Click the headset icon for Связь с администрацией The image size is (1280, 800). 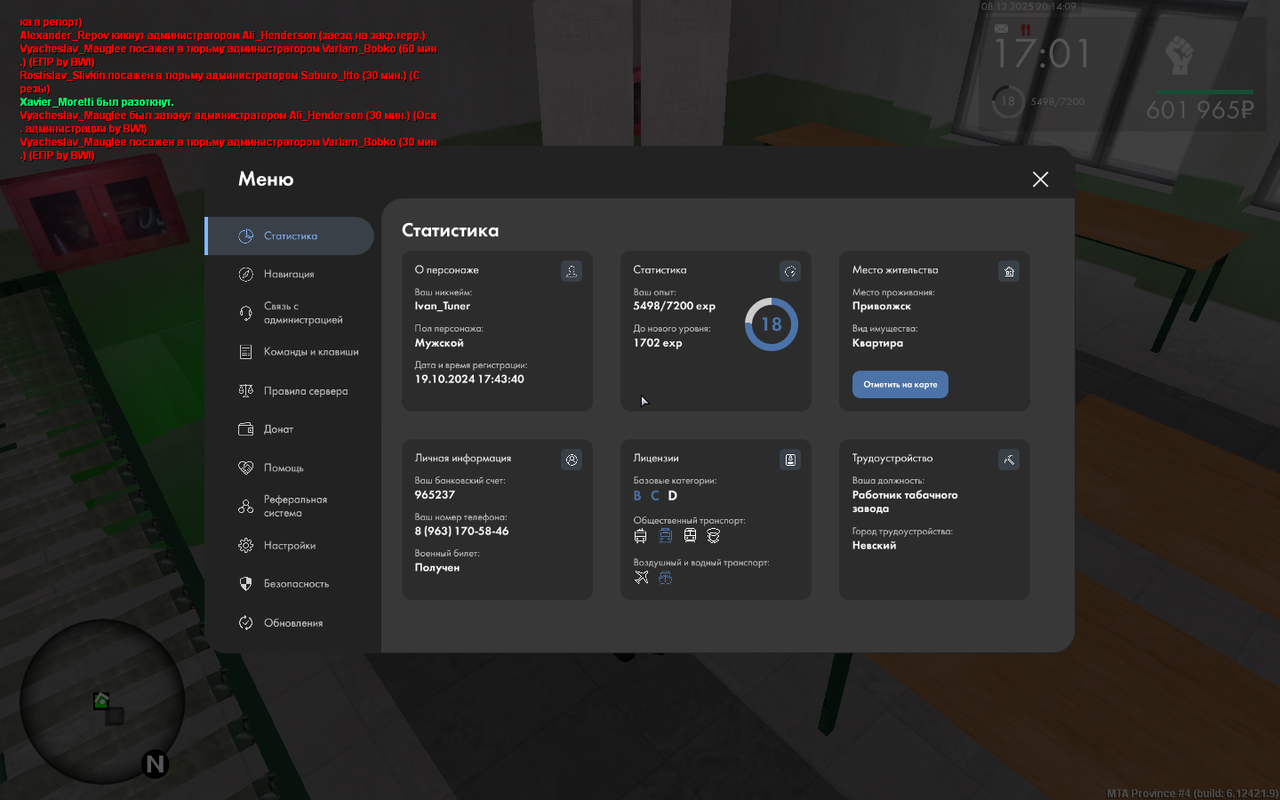click(x=246, y=313)
